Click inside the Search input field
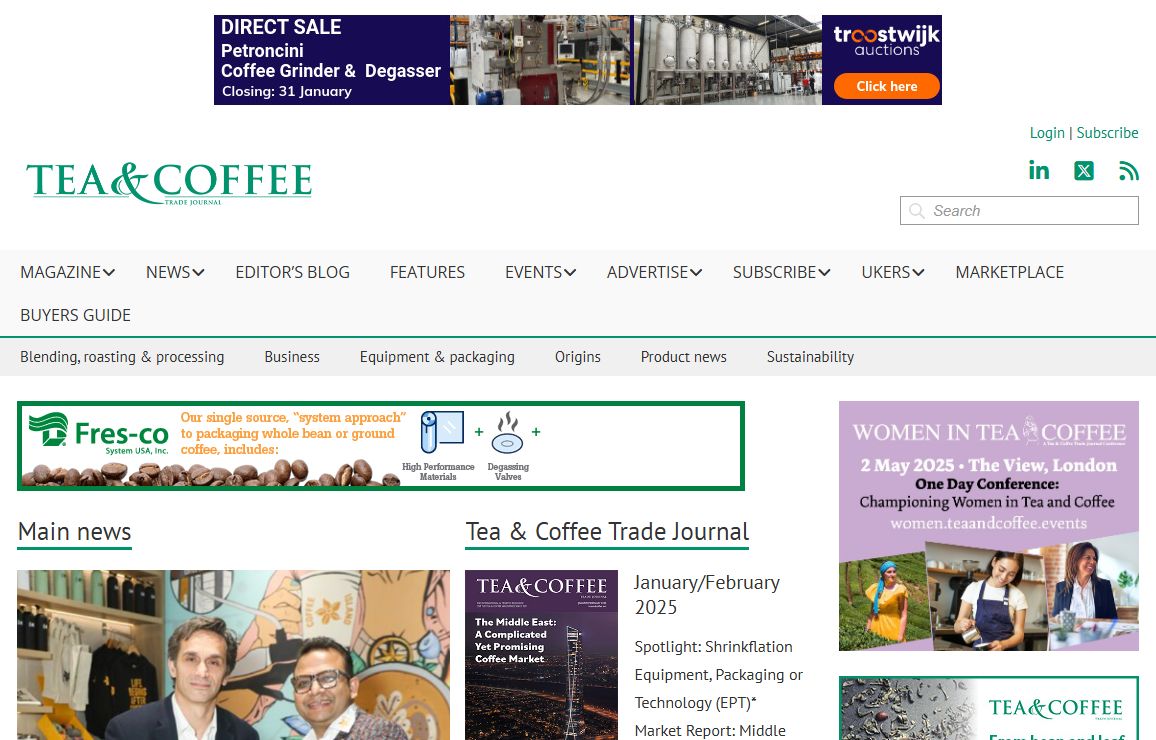Image resolution: width=1156 pixels, height=740 pixels. pos(1019,211)
